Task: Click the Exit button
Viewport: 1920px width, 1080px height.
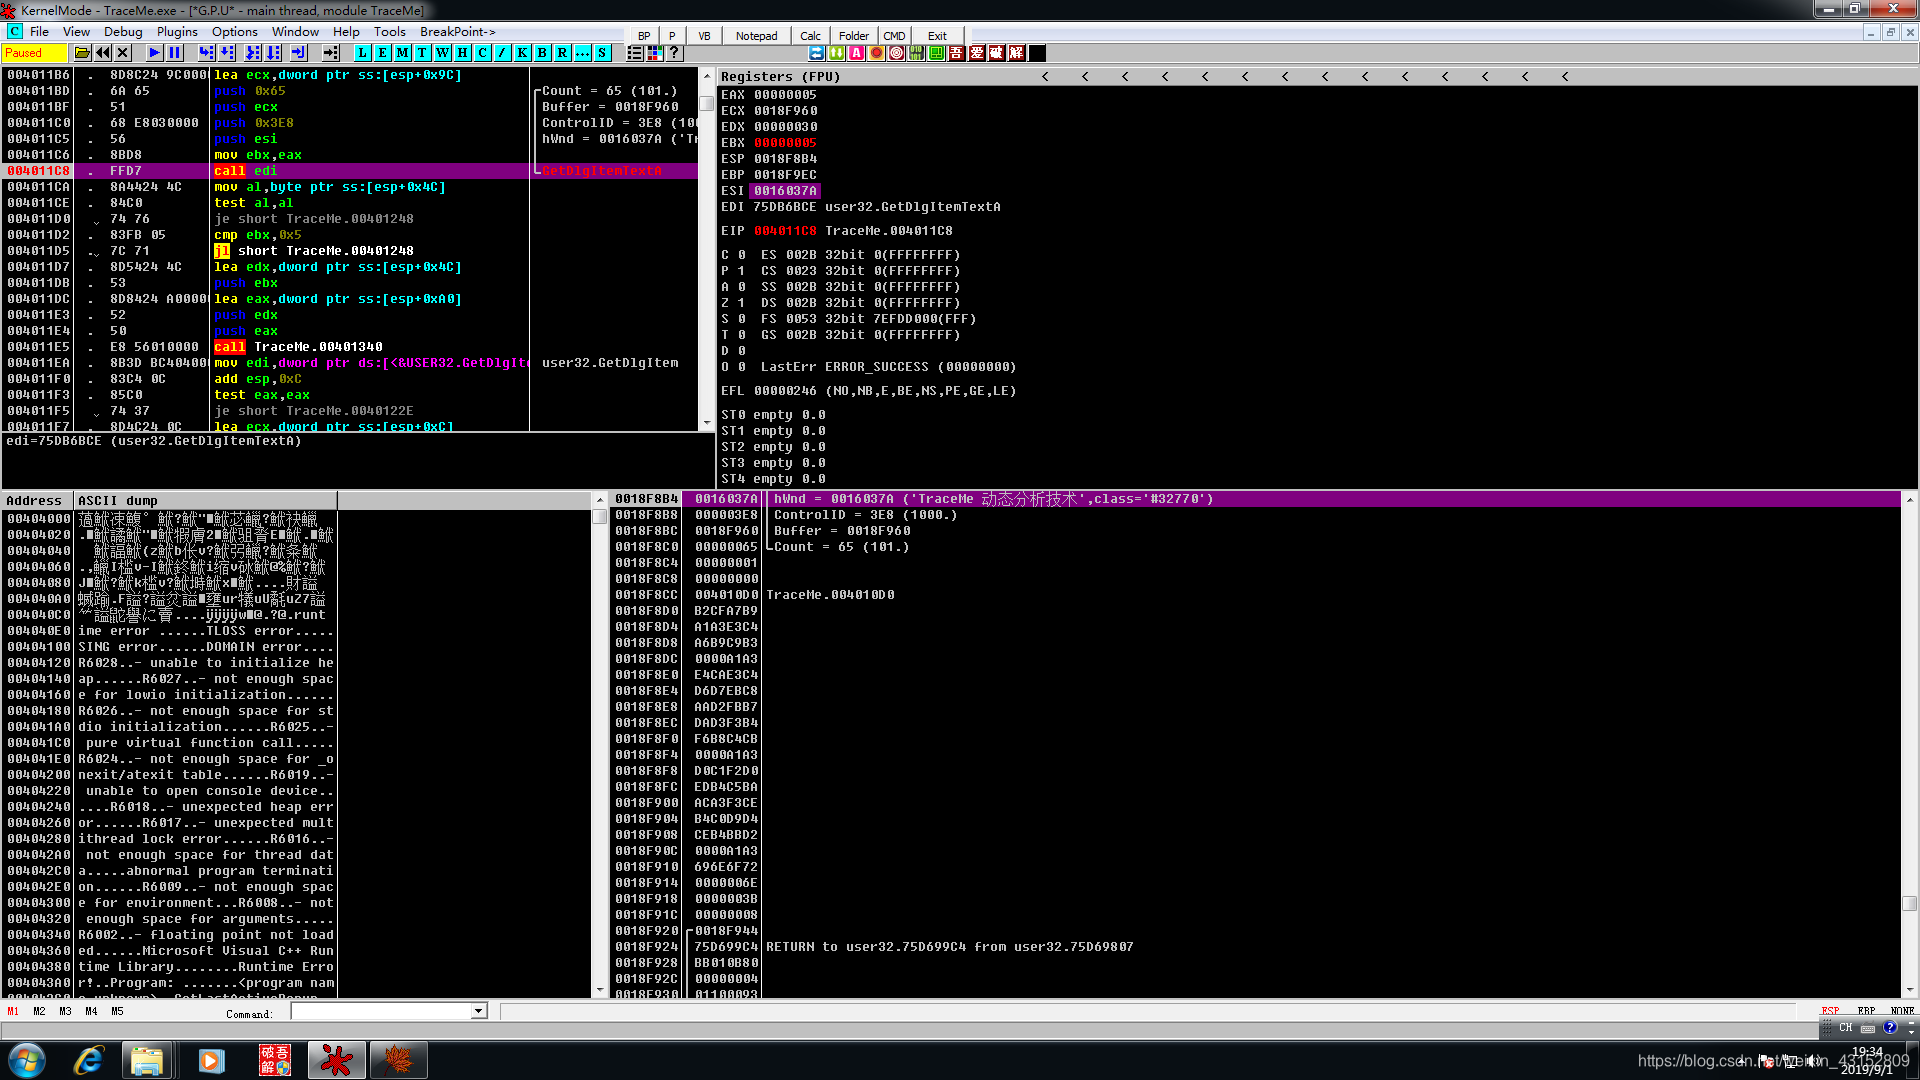Action: coord(937,36)
